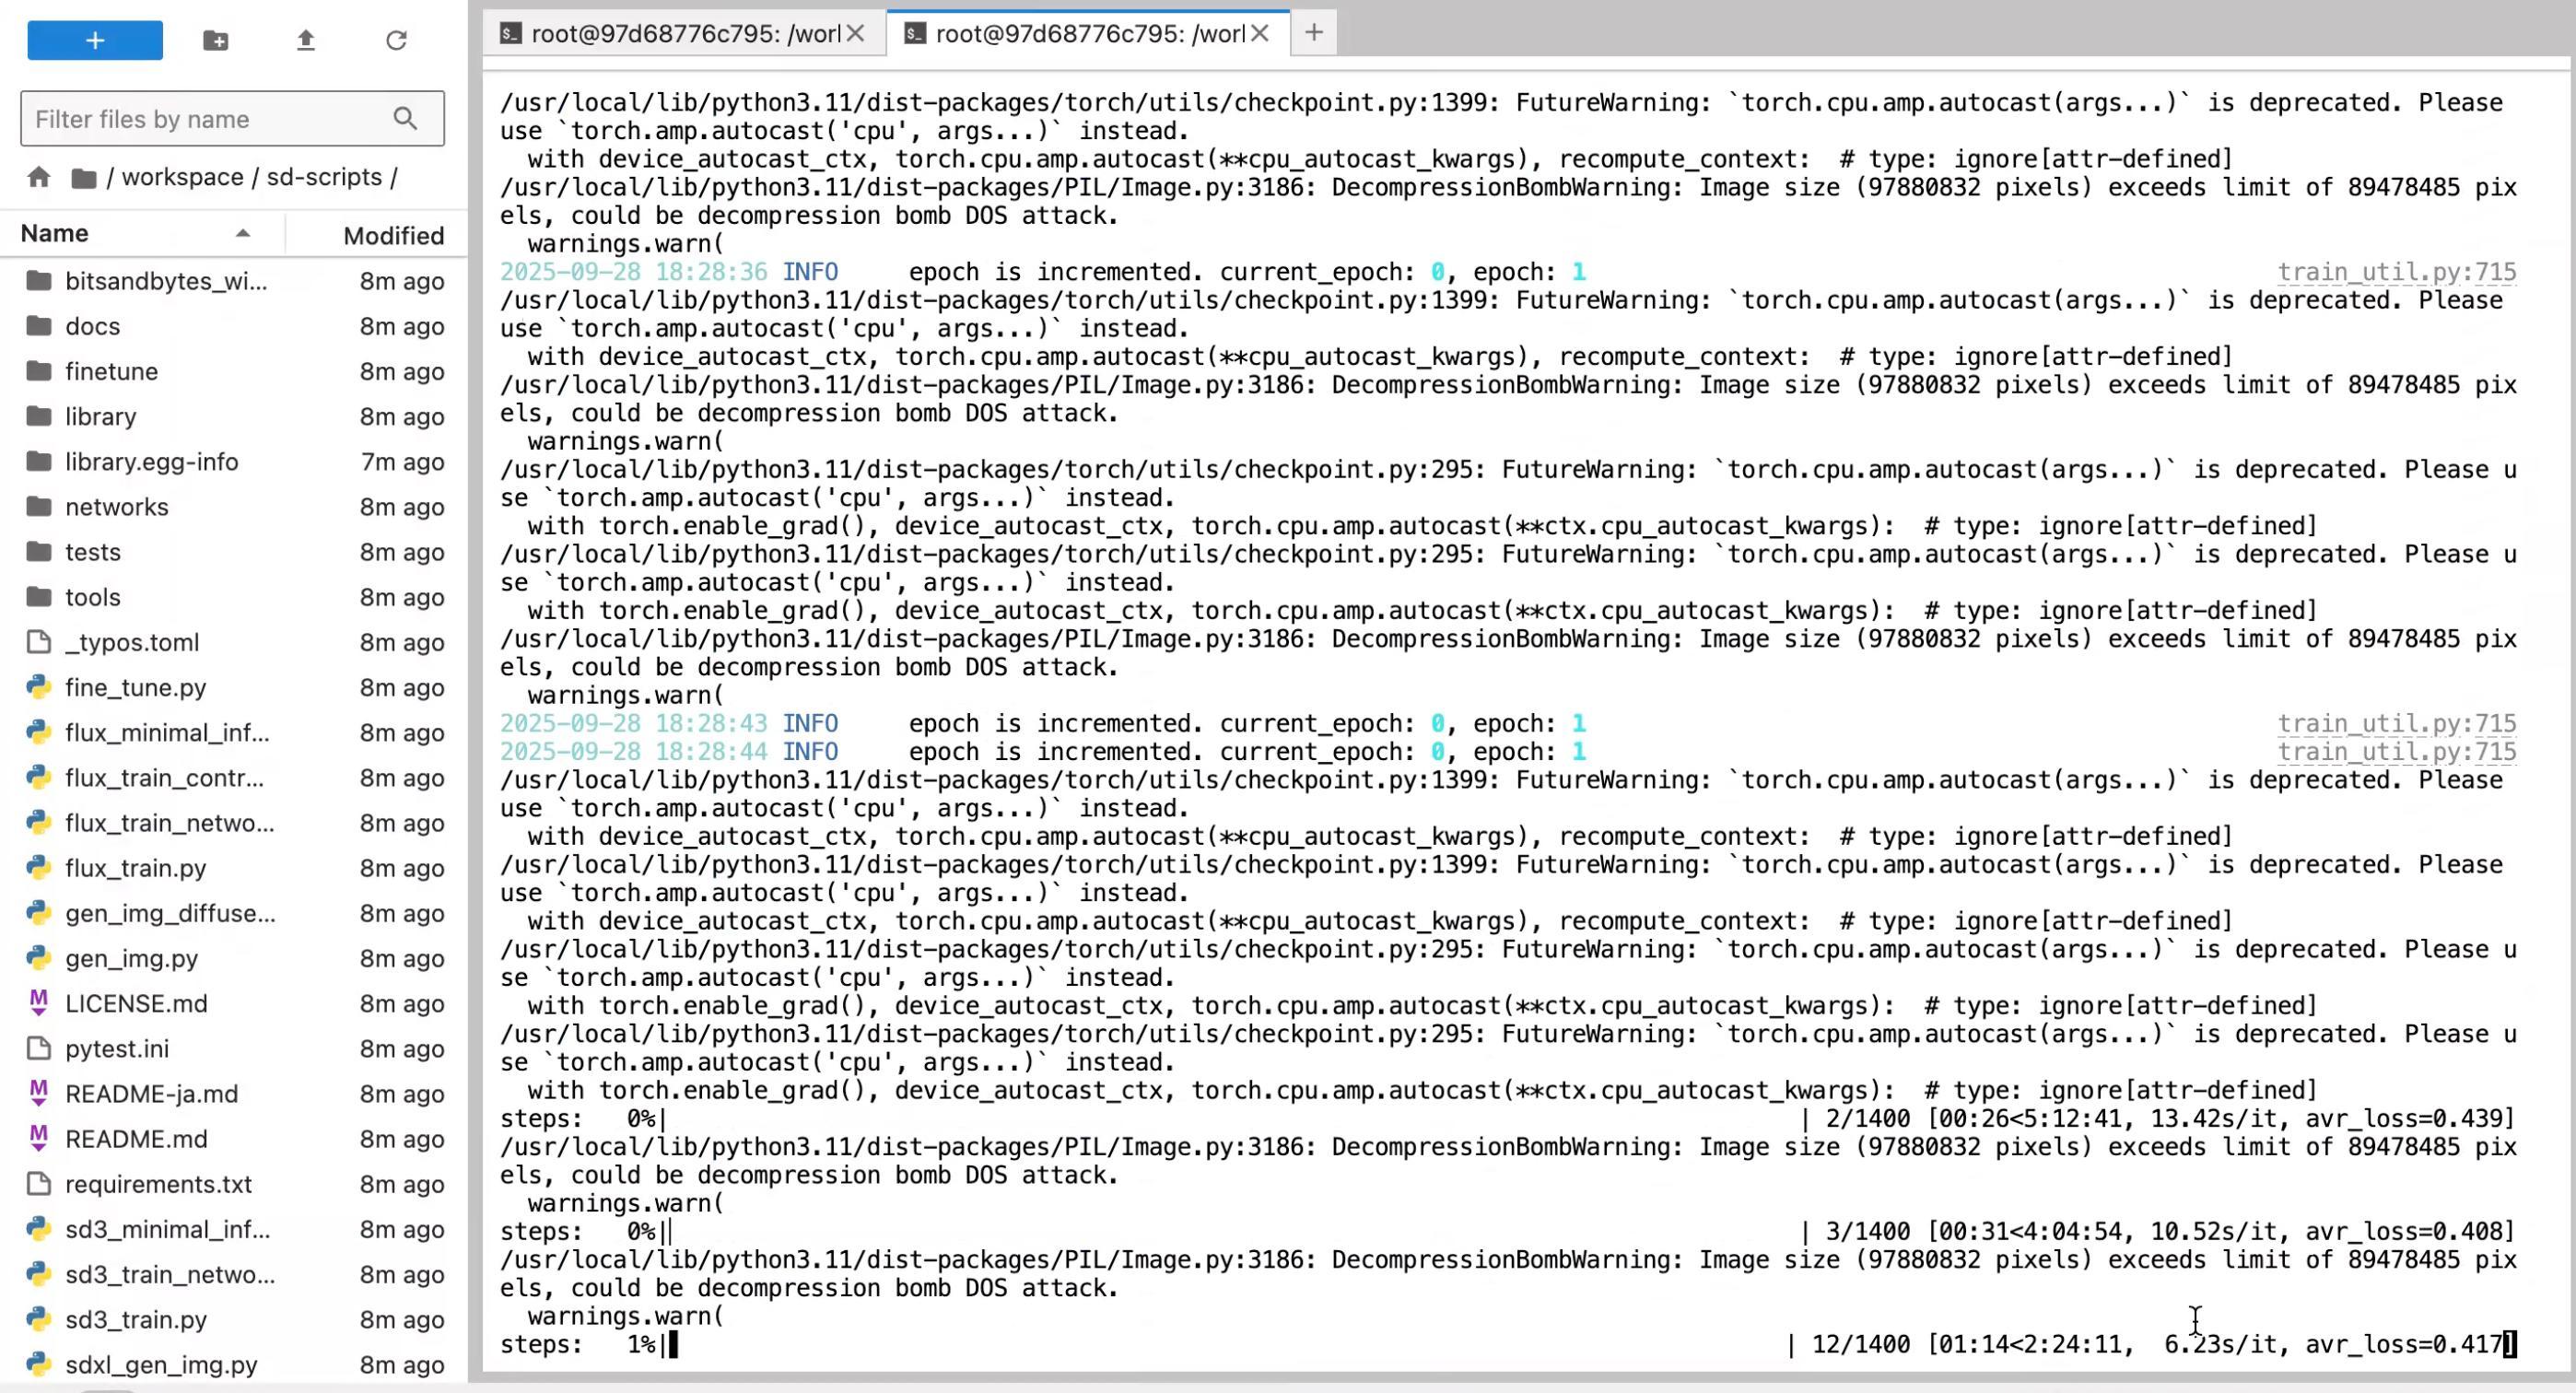Click the sd-scripts breadcrumb link

[324, 177]
